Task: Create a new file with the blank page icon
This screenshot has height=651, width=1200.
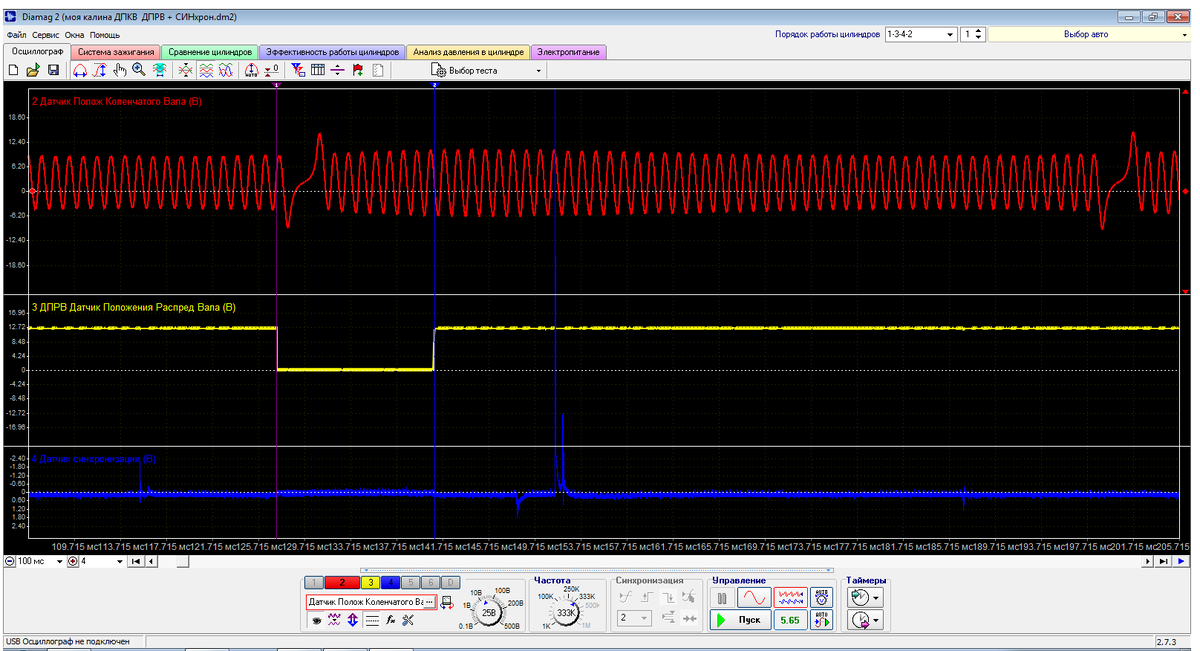Action: tap(13, 70)
